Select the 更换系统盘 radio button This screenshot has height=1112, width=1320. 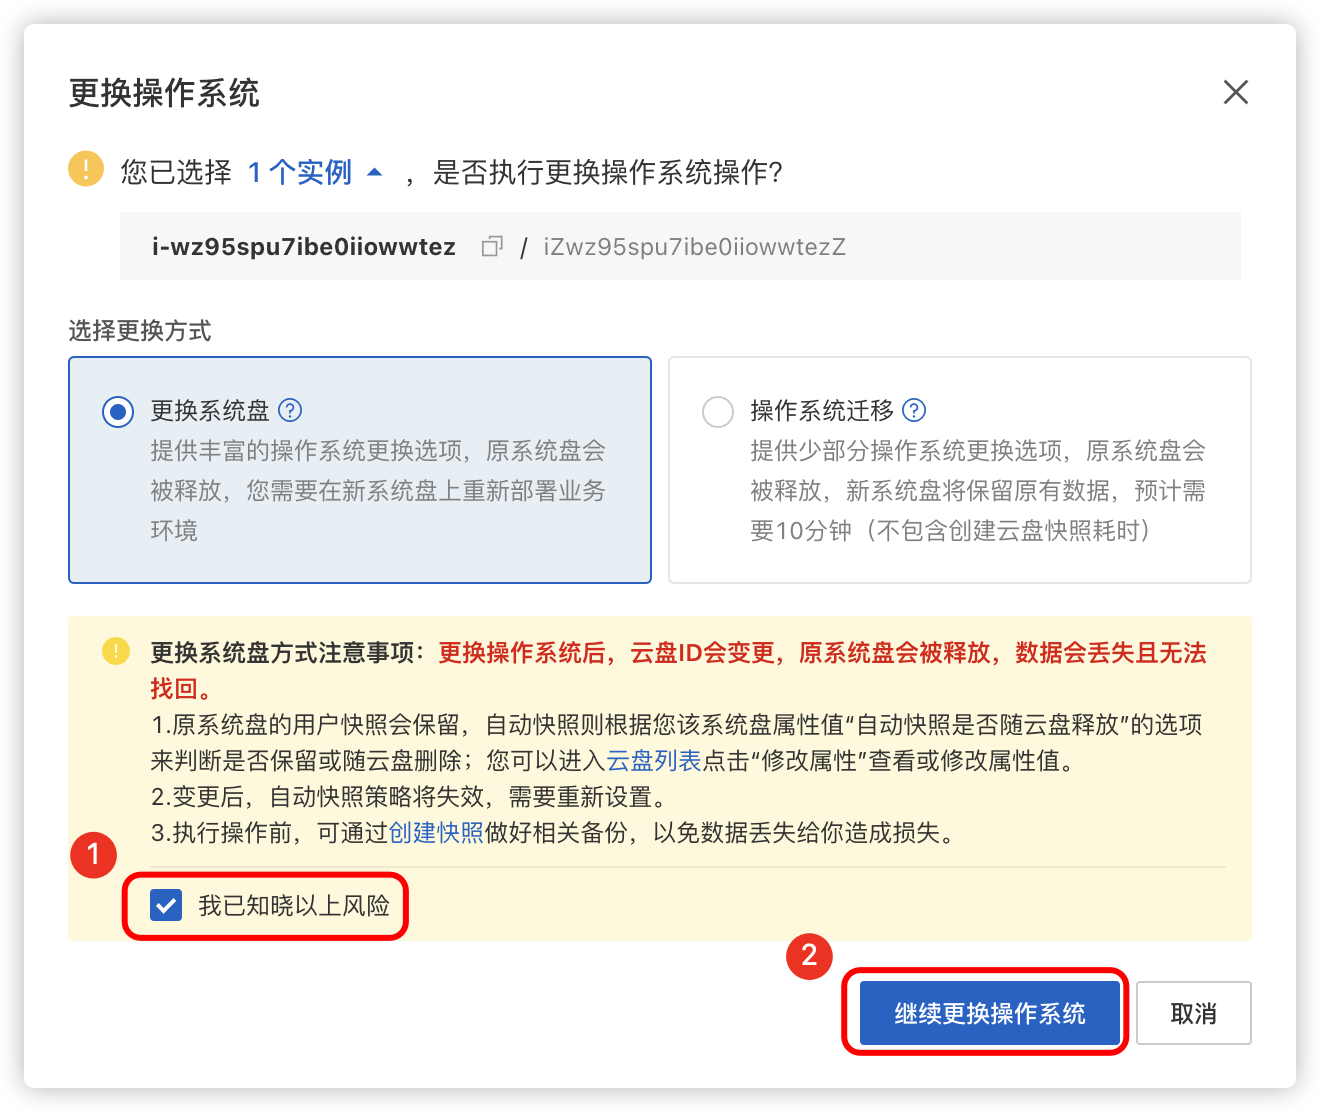click(x=118, y=412)
